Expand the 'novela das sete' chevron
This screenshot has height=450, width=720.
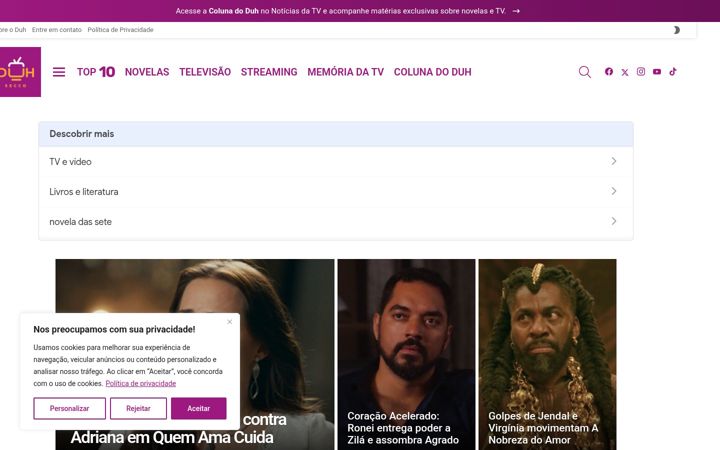[x=614, y=221]
